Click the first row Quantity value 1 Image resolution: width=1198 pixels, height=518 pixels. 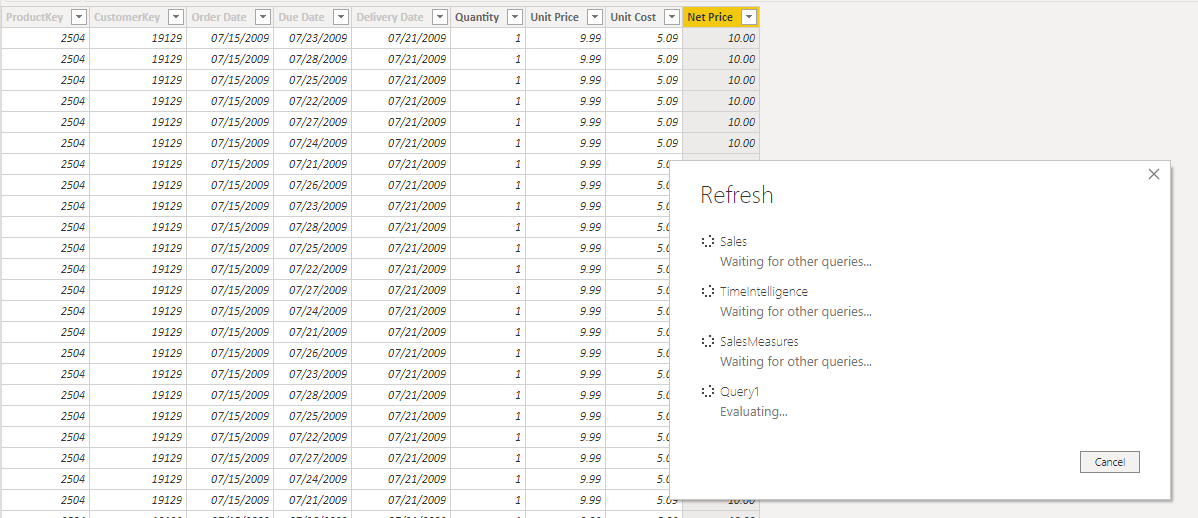click(518, 37)
